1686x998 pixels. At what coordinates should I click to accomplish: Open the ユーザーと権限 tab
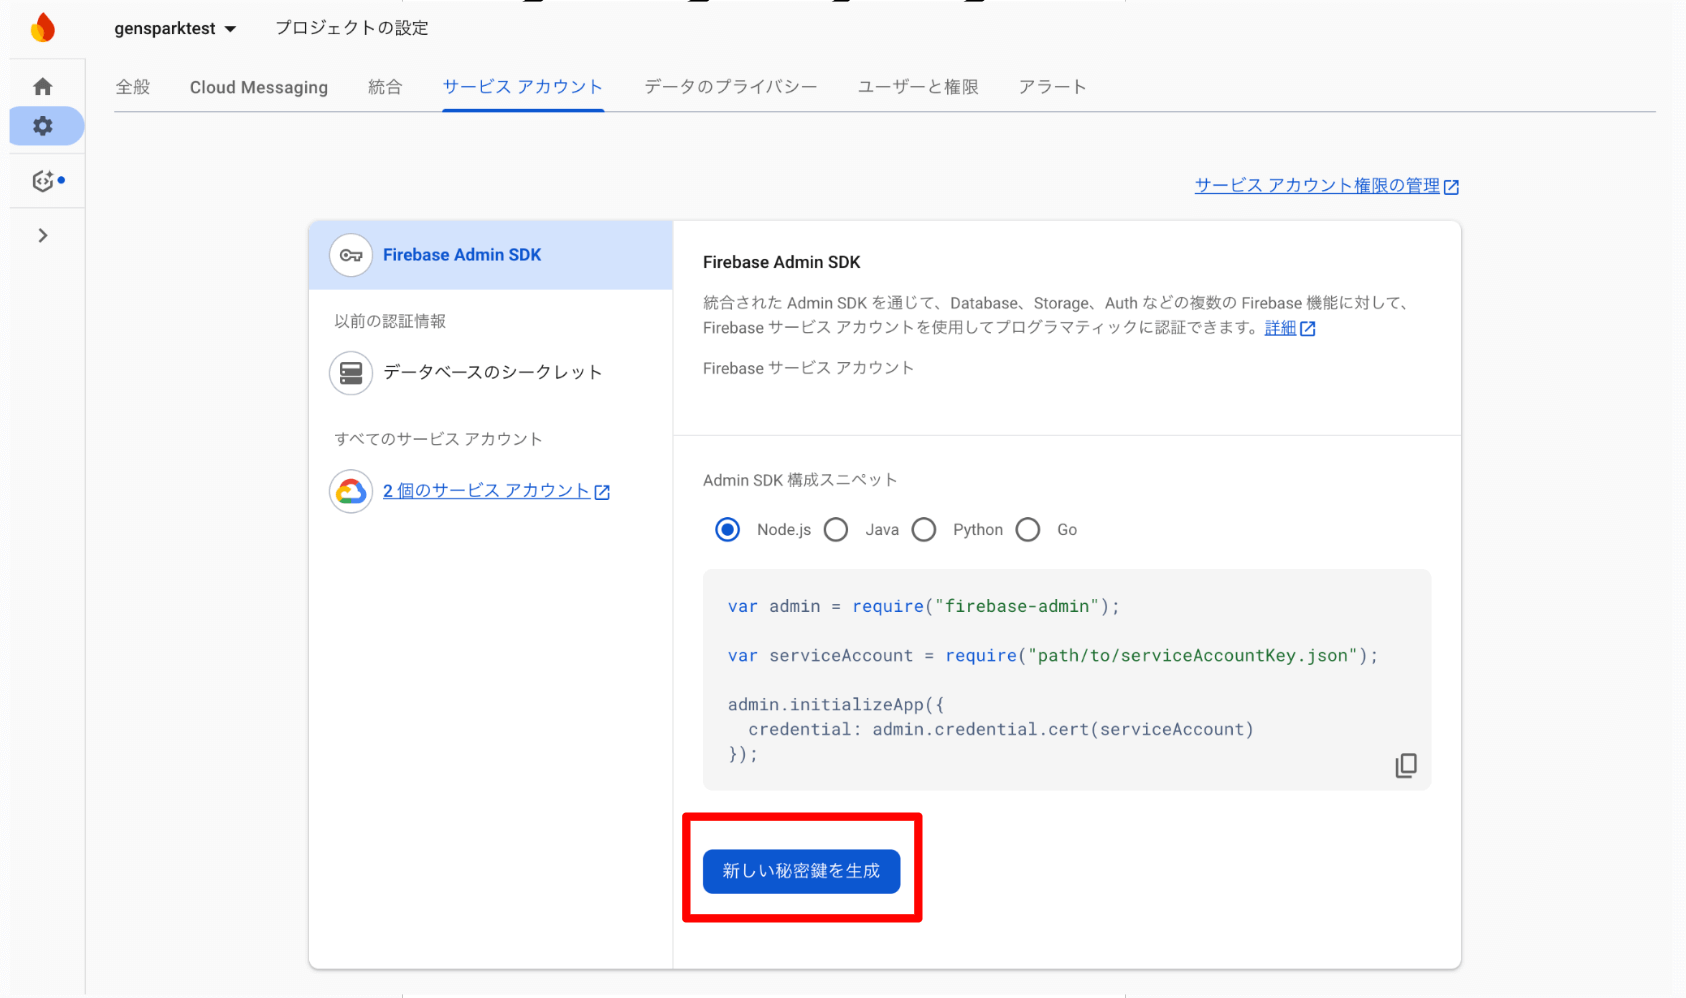point(917,88)
